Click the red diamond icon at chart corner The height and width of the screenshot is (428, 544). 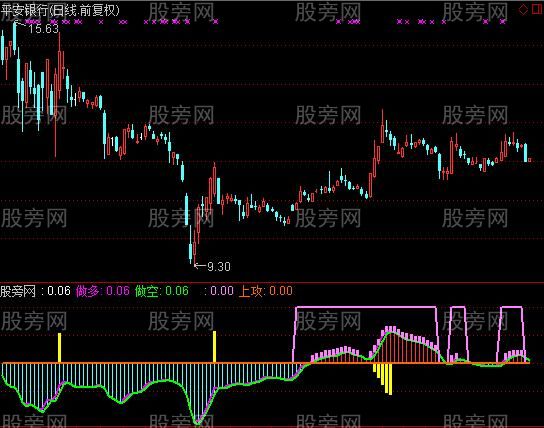[523, 9]
